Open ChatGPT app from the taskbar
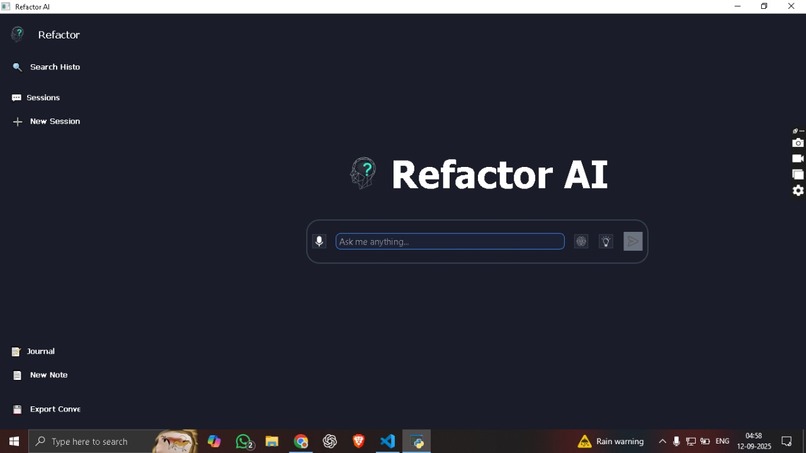Viewport: 806px width, 453px height. click(329, 441)
